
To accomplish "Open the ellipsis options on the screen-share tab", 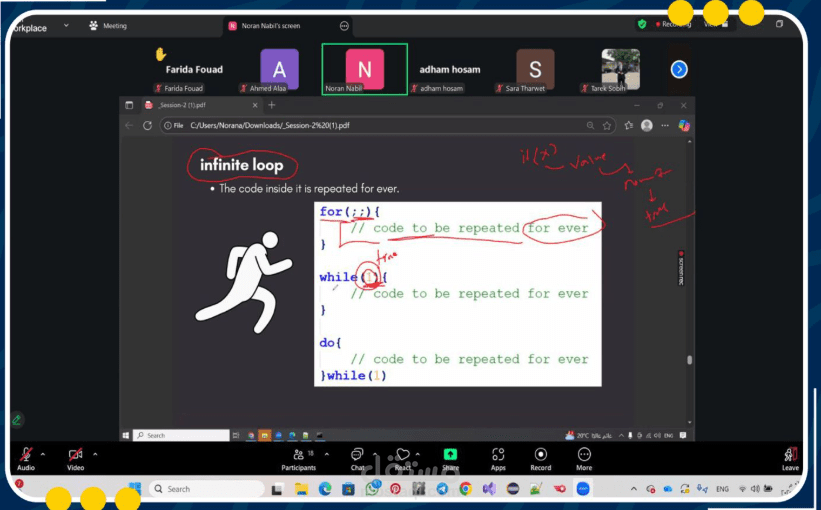I will pyautogui.click(x=344, y=26).
